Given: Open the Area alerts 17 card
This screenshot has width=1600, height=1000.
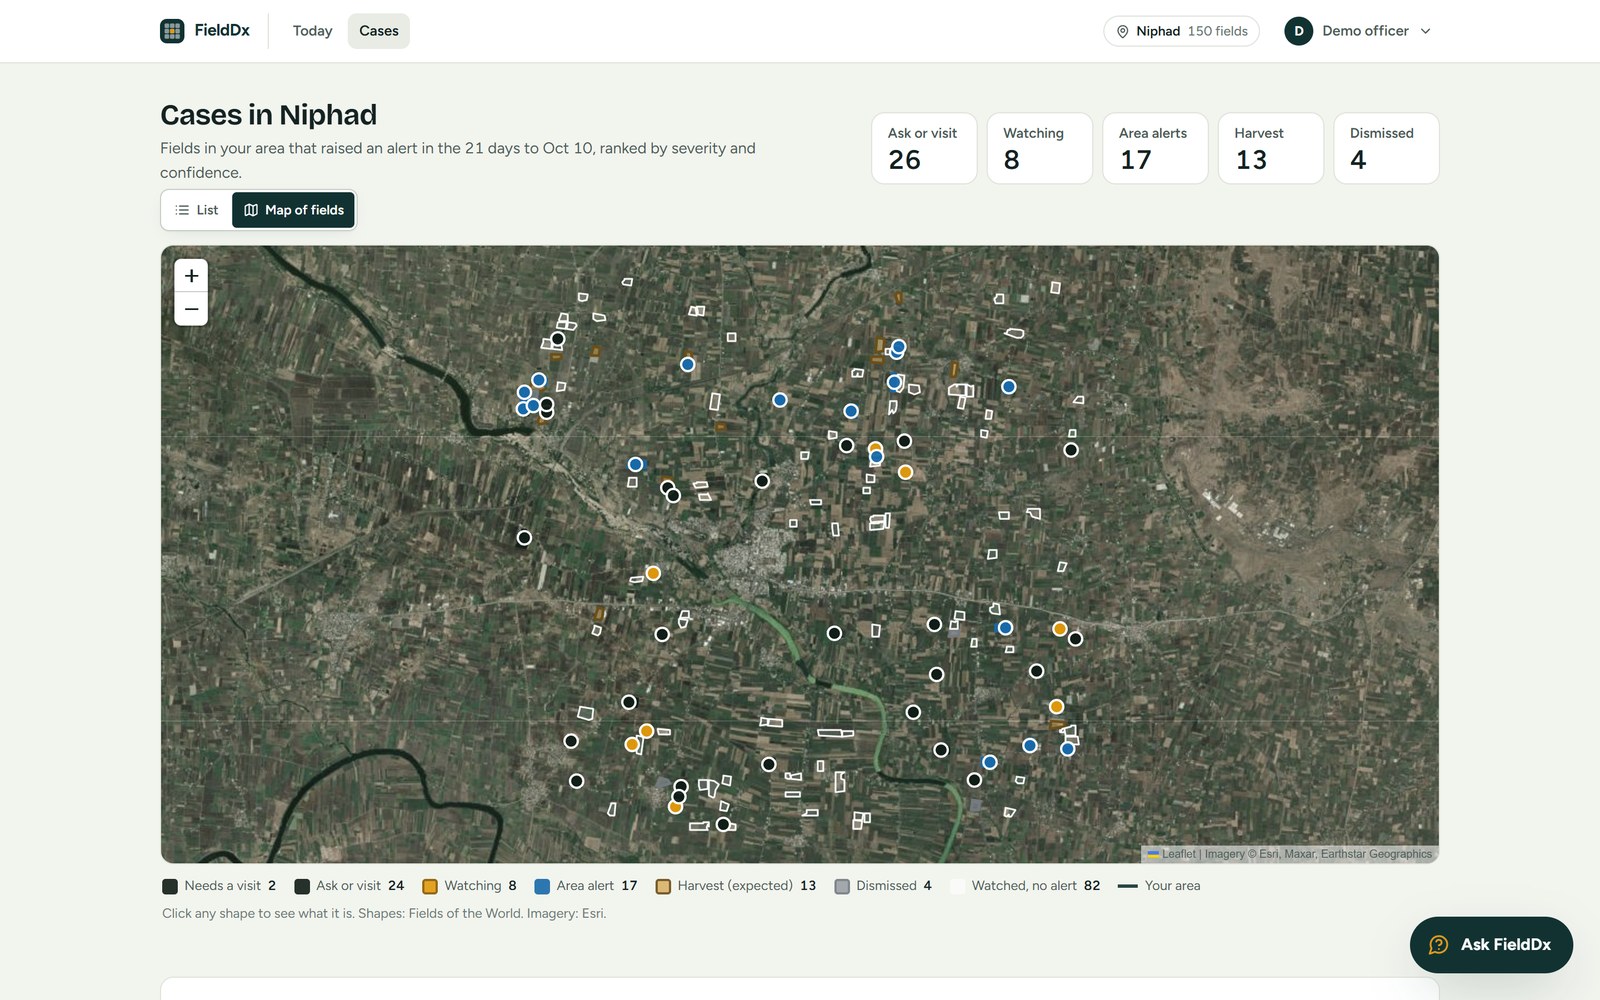Looking at the screenshot, I should pyautogui.click(x=1155, y=148).
